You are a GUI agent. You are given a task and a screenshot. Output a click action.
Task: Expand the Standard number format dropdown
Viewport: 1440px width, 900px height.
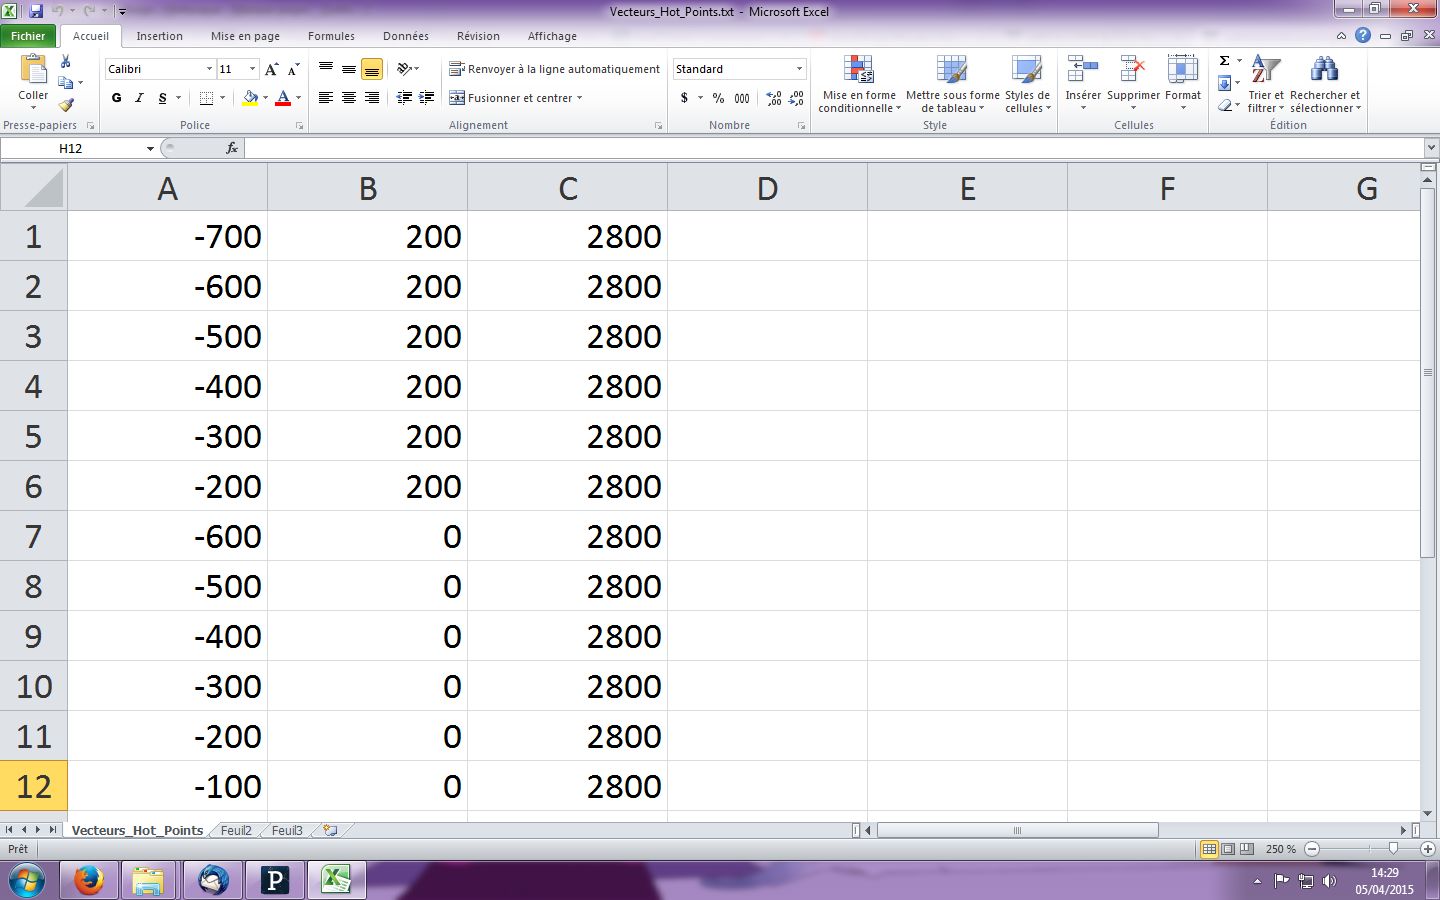pos(799,69)
